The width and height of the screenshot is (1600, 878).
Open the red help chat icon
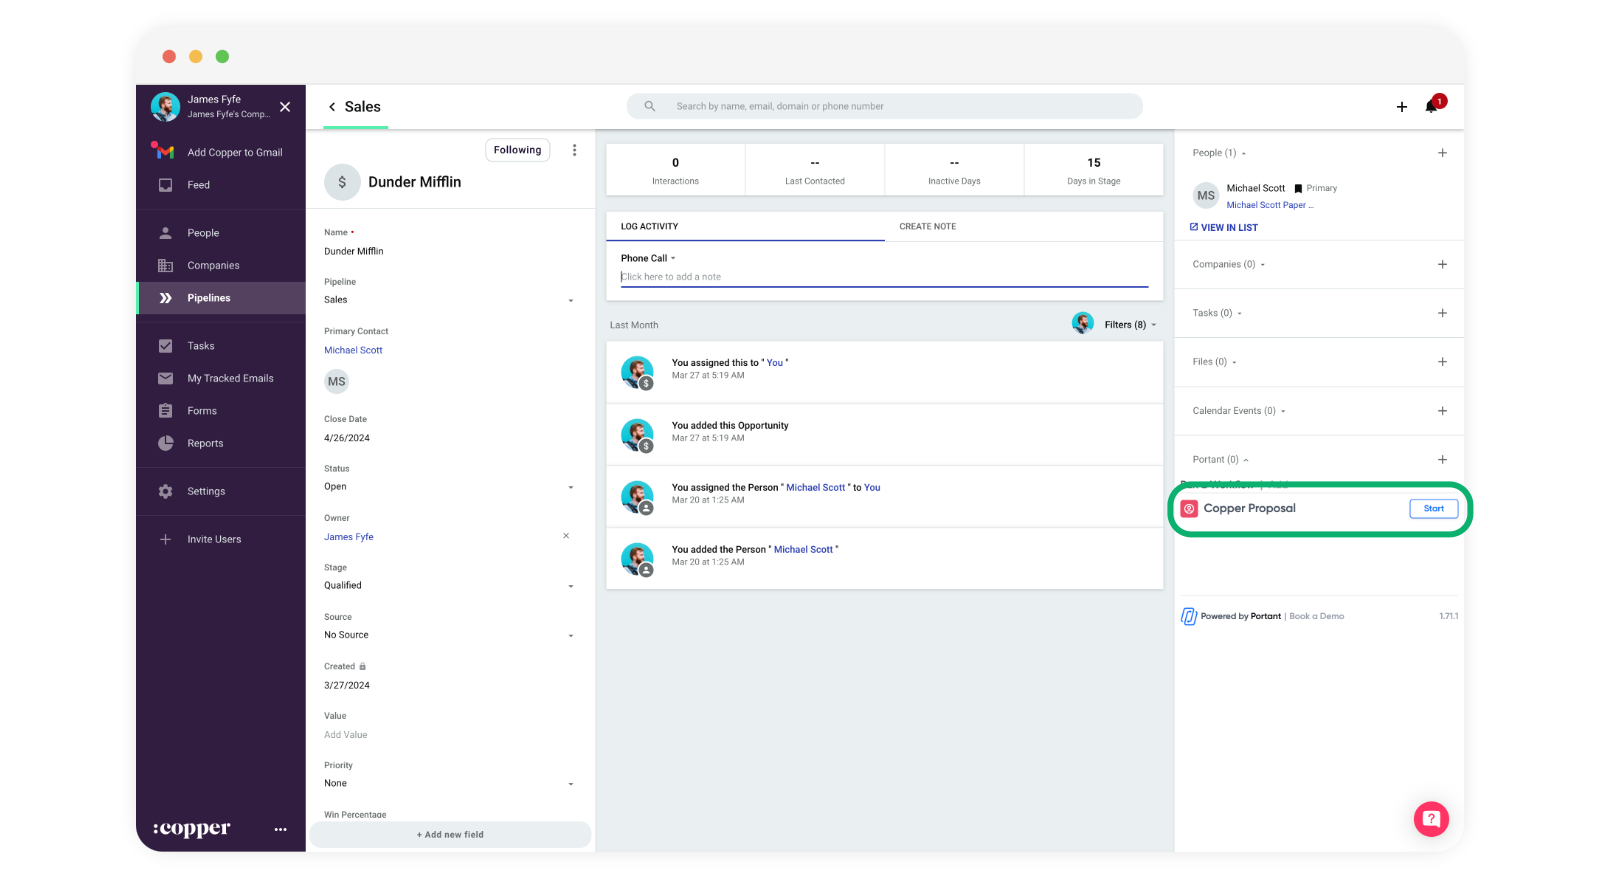pos(1431,819)
